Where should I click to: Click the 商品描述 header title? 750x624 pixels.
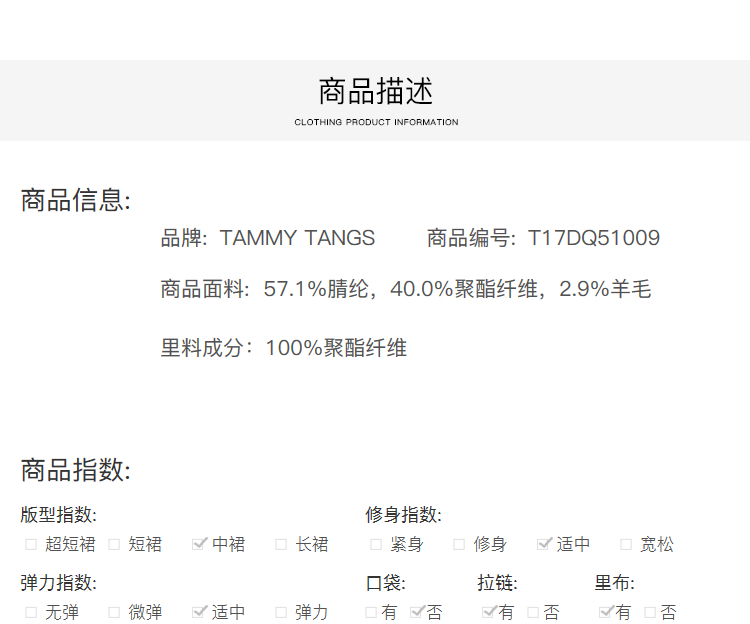point(376,92)
